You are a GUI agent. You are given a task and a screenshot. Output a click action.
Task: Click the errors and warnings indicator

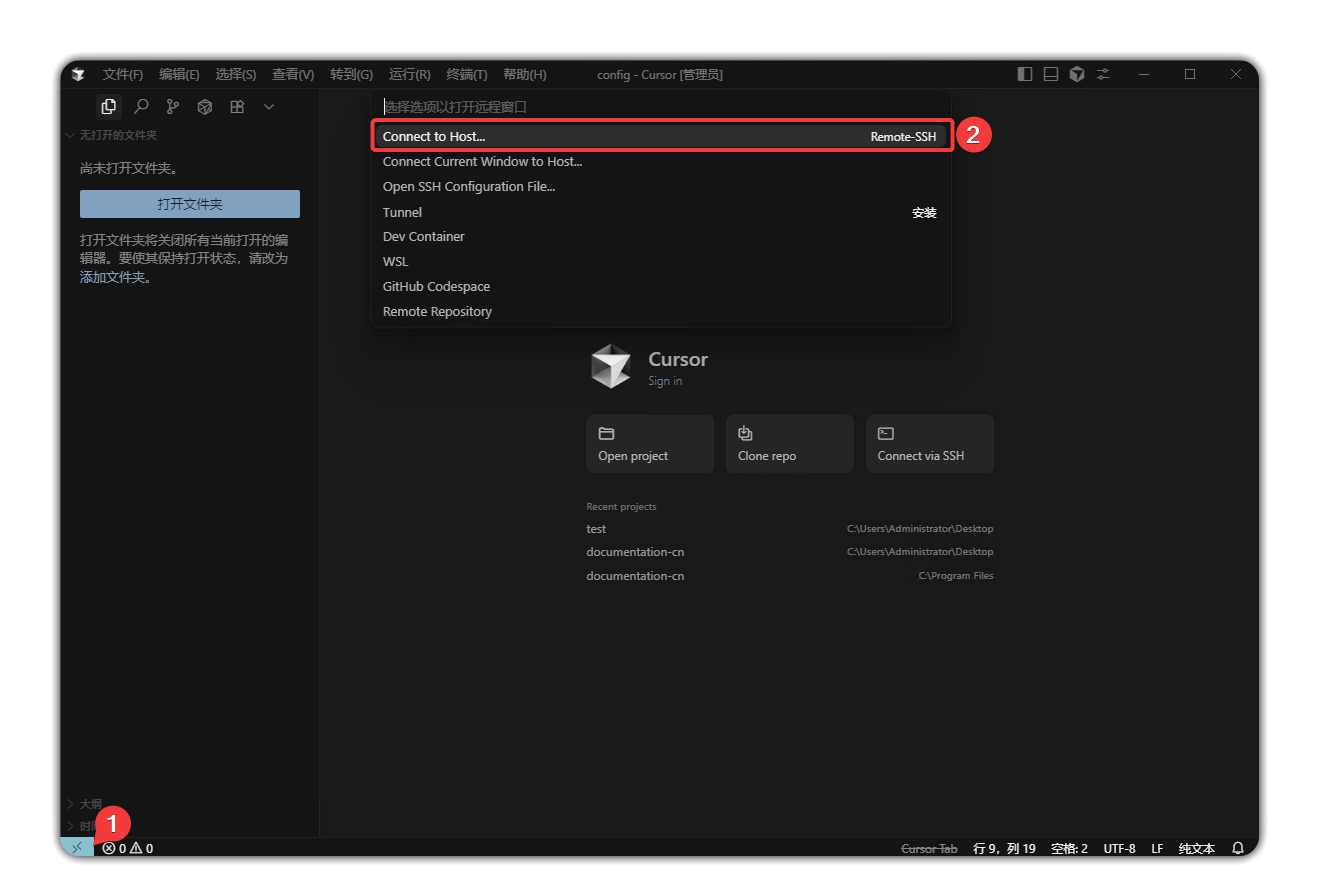click(x=128, y=848)
